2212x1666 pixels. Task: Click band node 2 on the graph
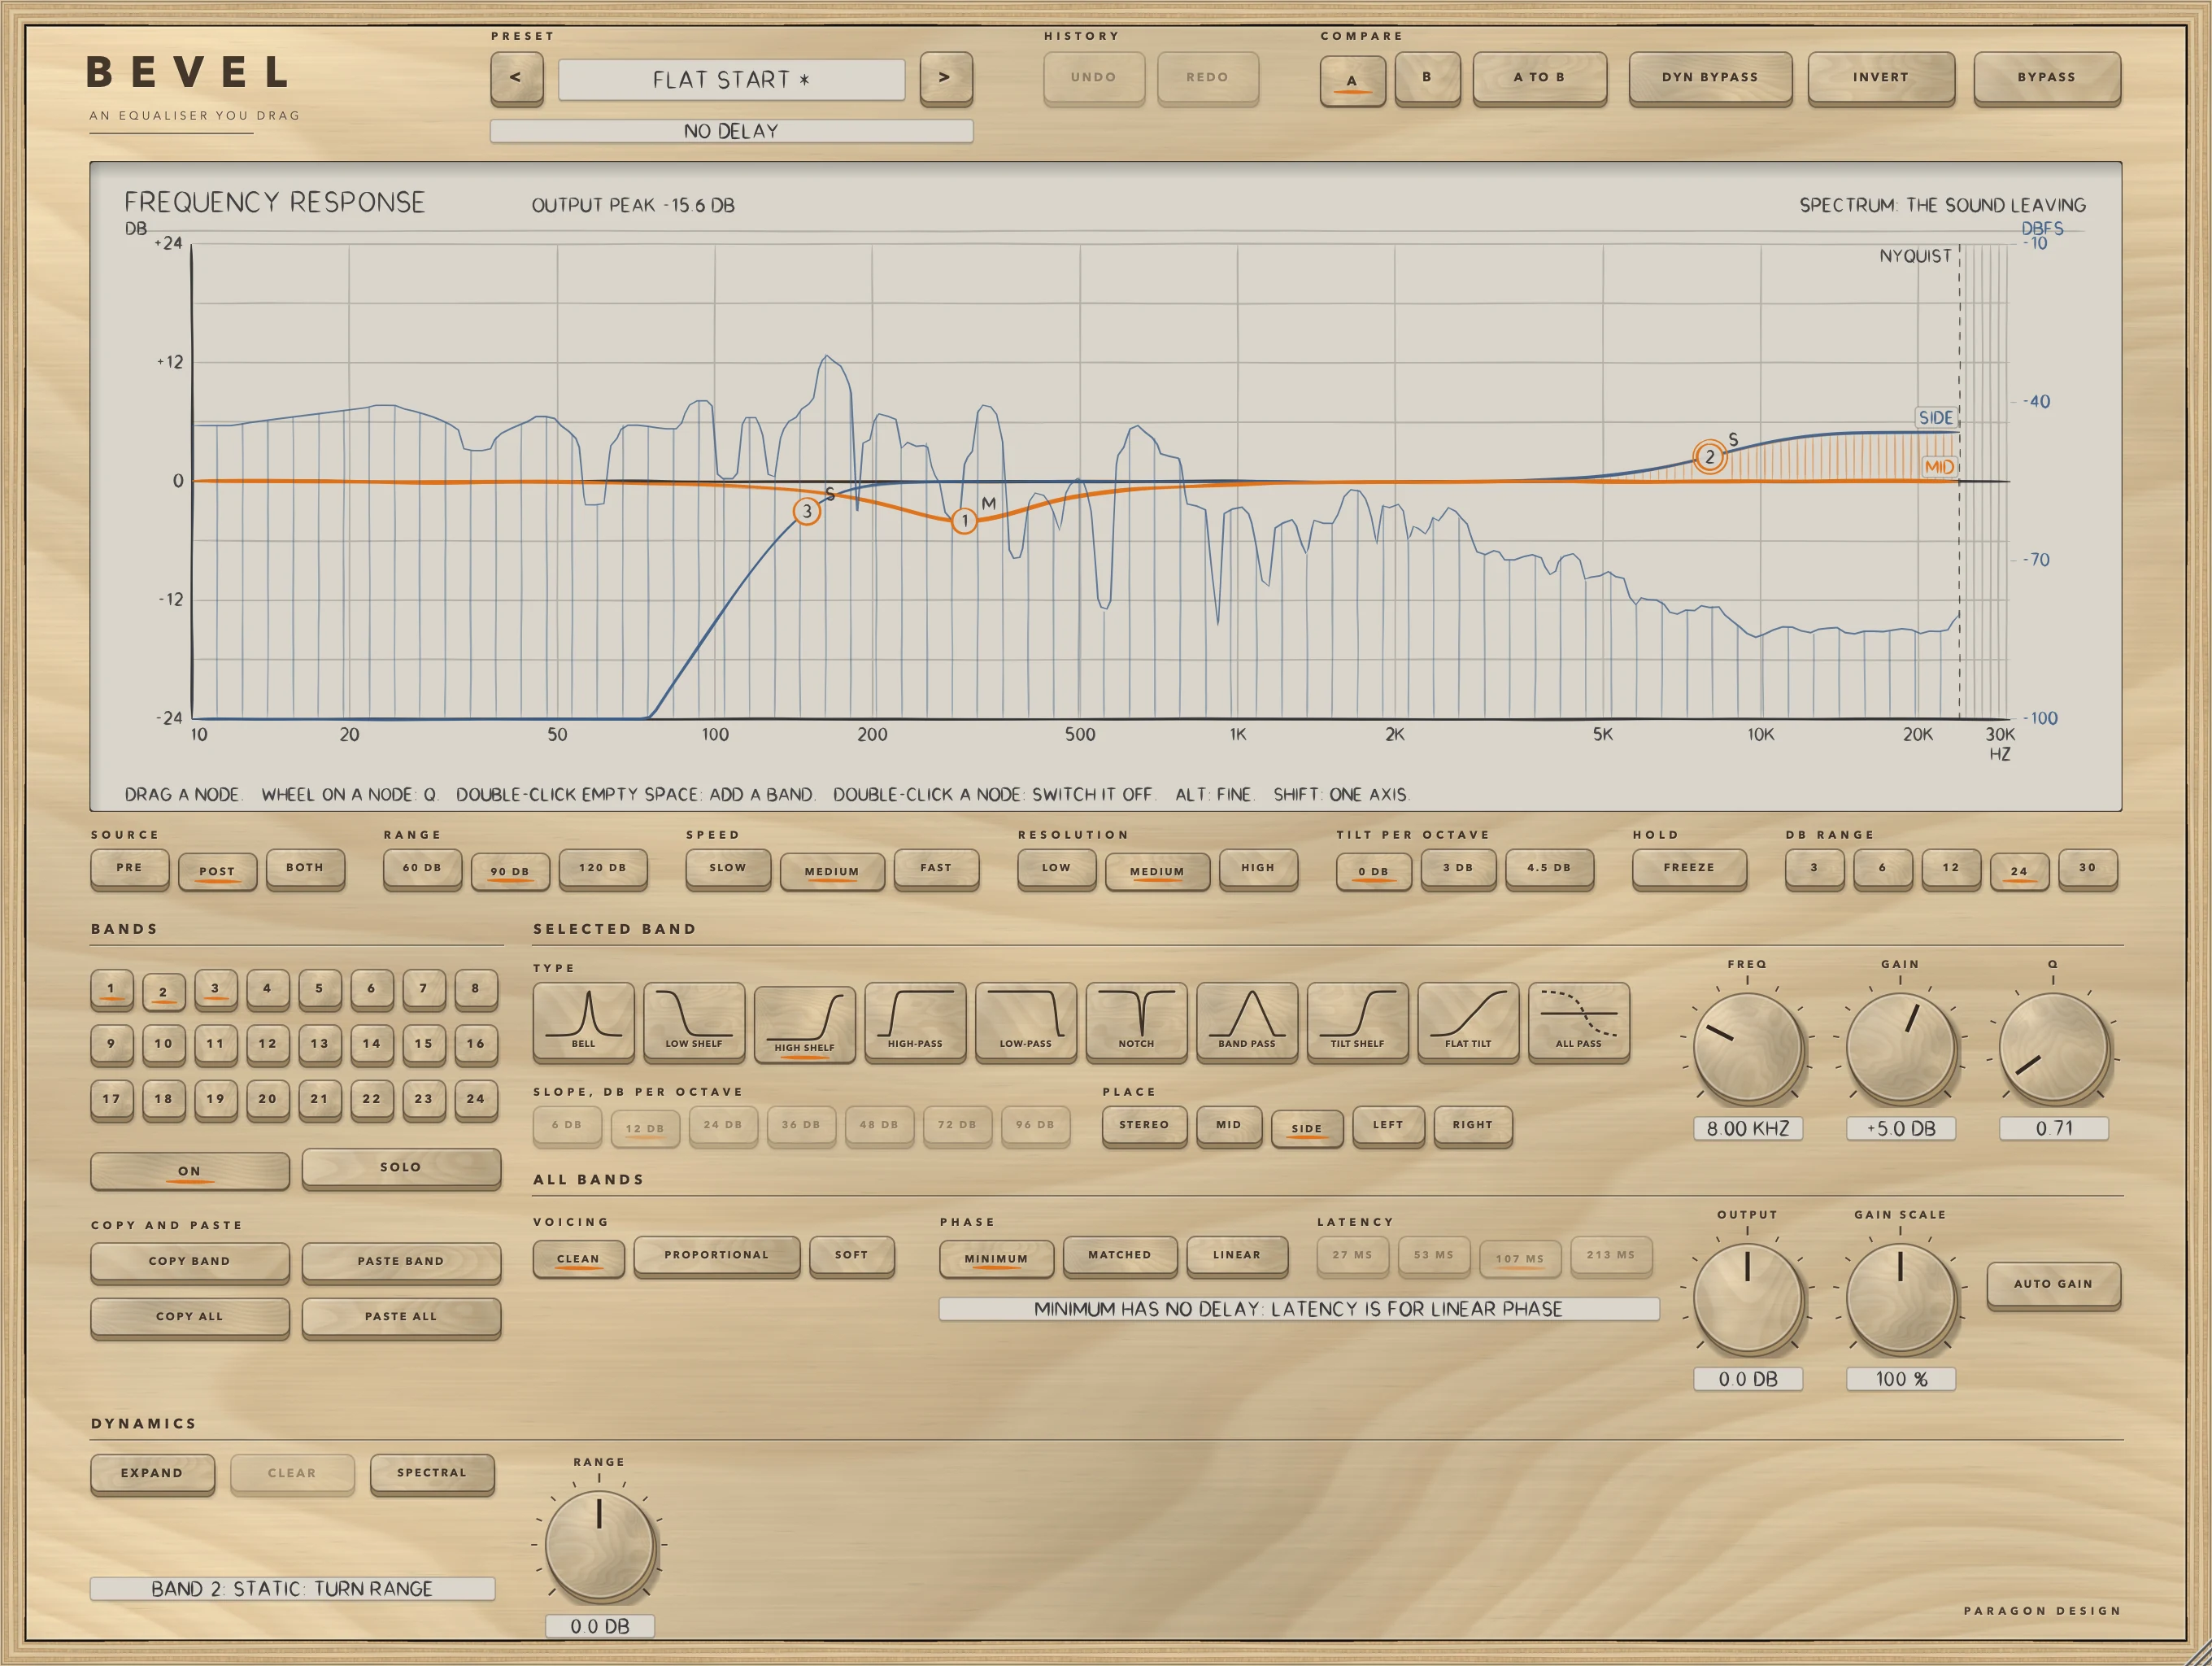[1709, 457]
